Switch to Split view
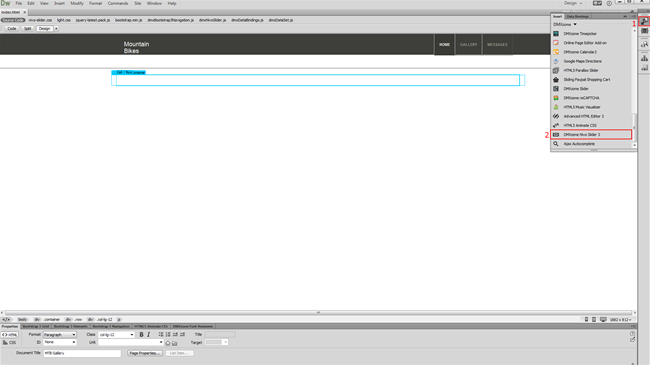 click(27, 29)
